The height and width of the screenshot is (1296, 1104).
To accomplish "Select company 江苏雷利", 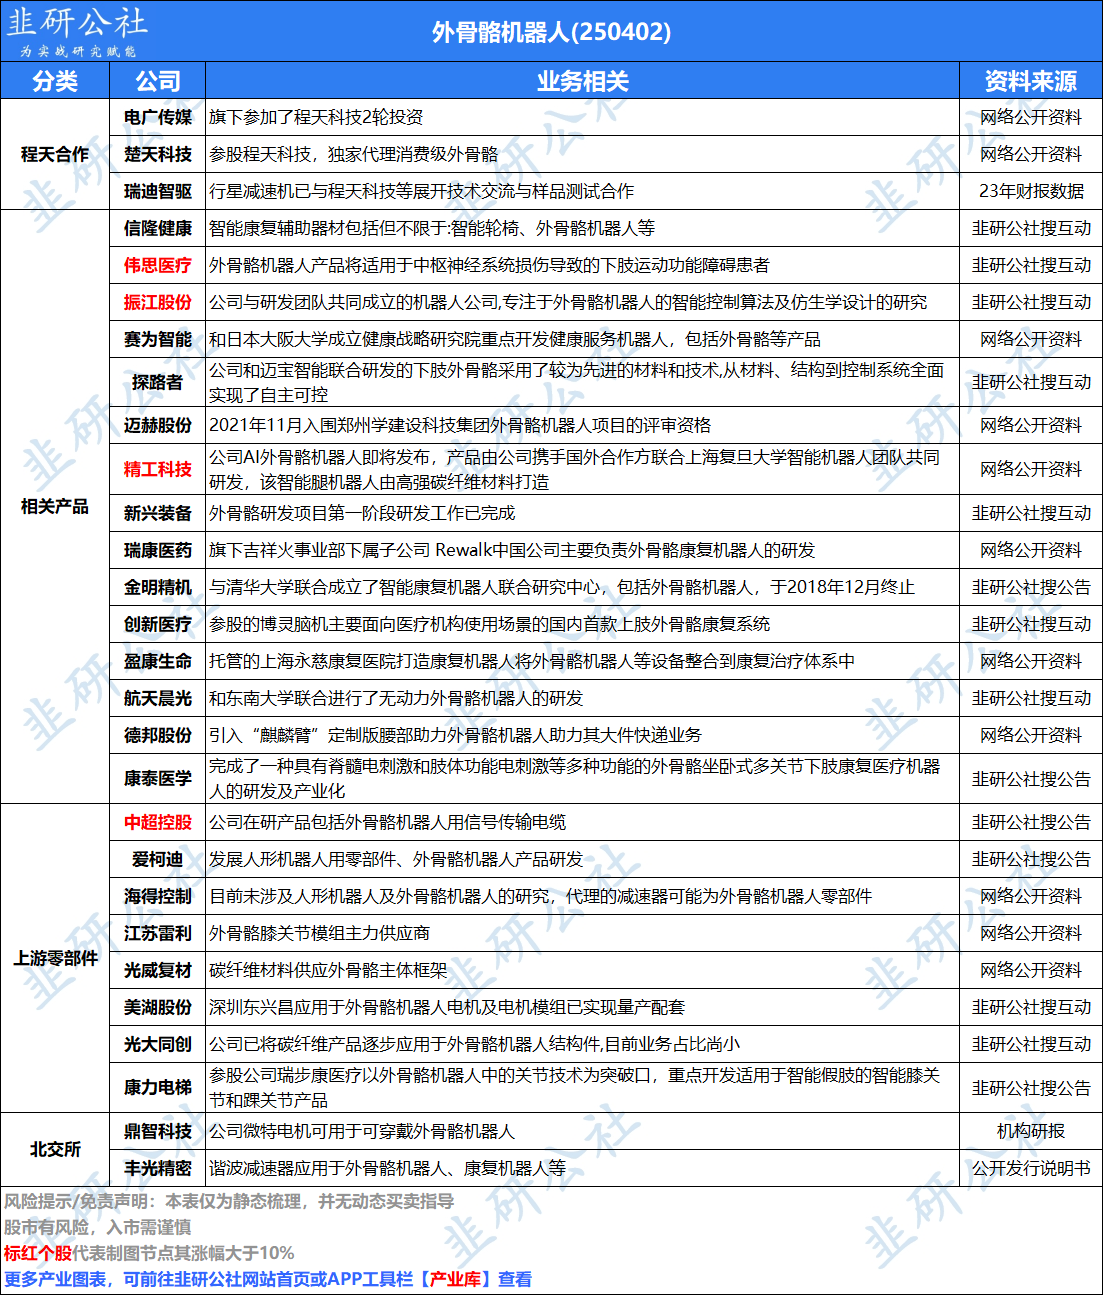I will tap(158, 933).
